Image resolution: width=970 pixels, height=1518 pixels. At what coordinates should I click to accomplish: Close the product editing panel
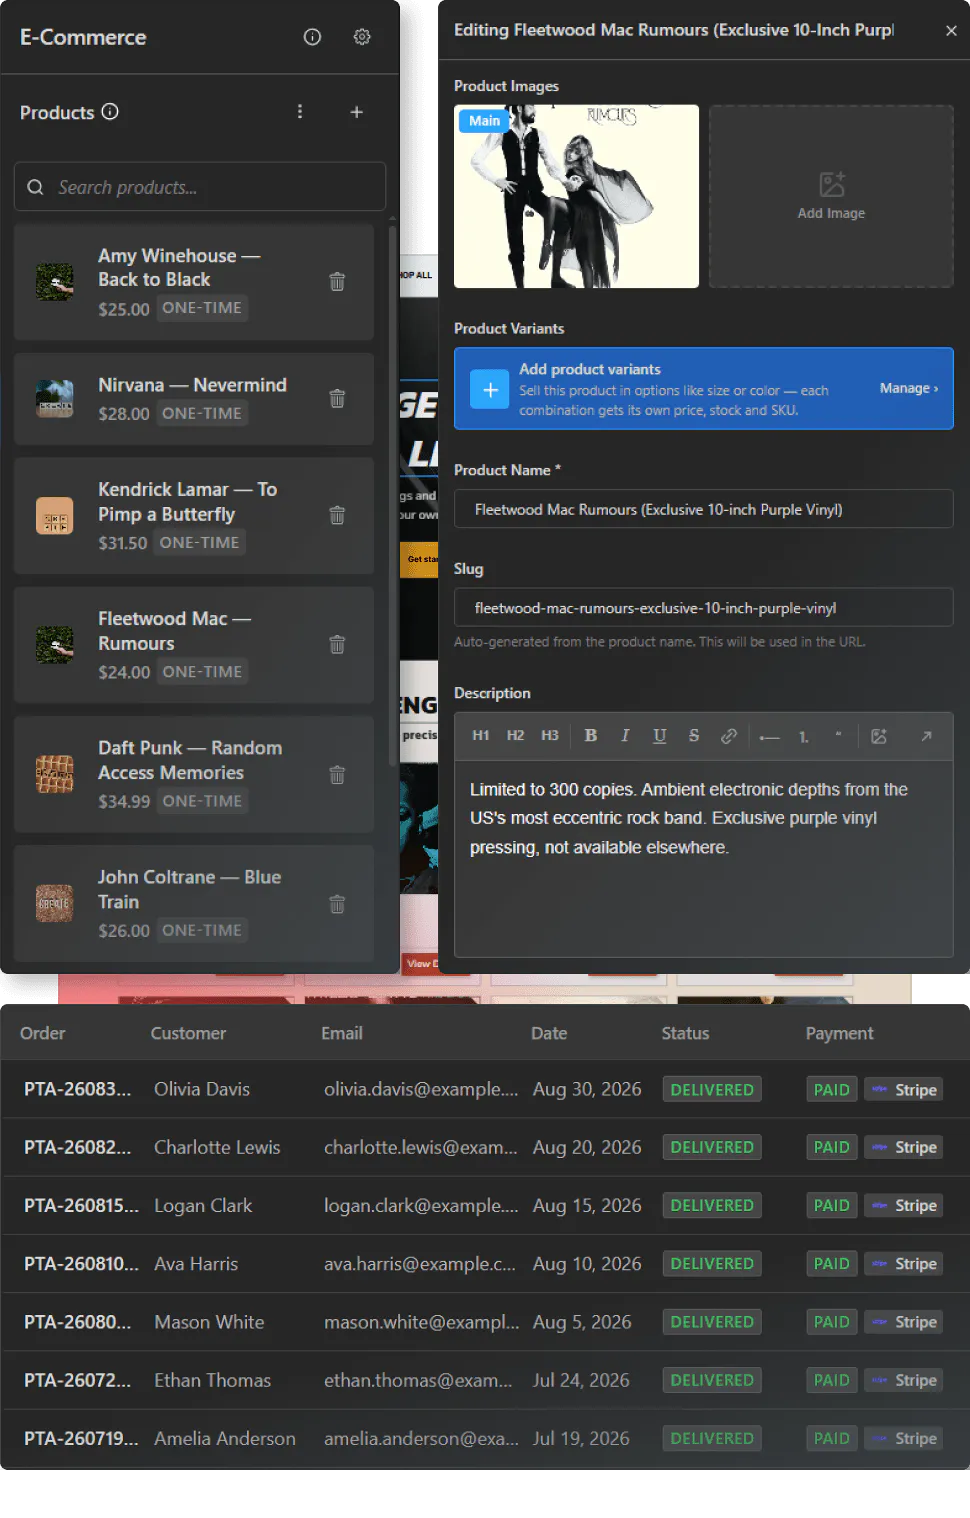951,31
